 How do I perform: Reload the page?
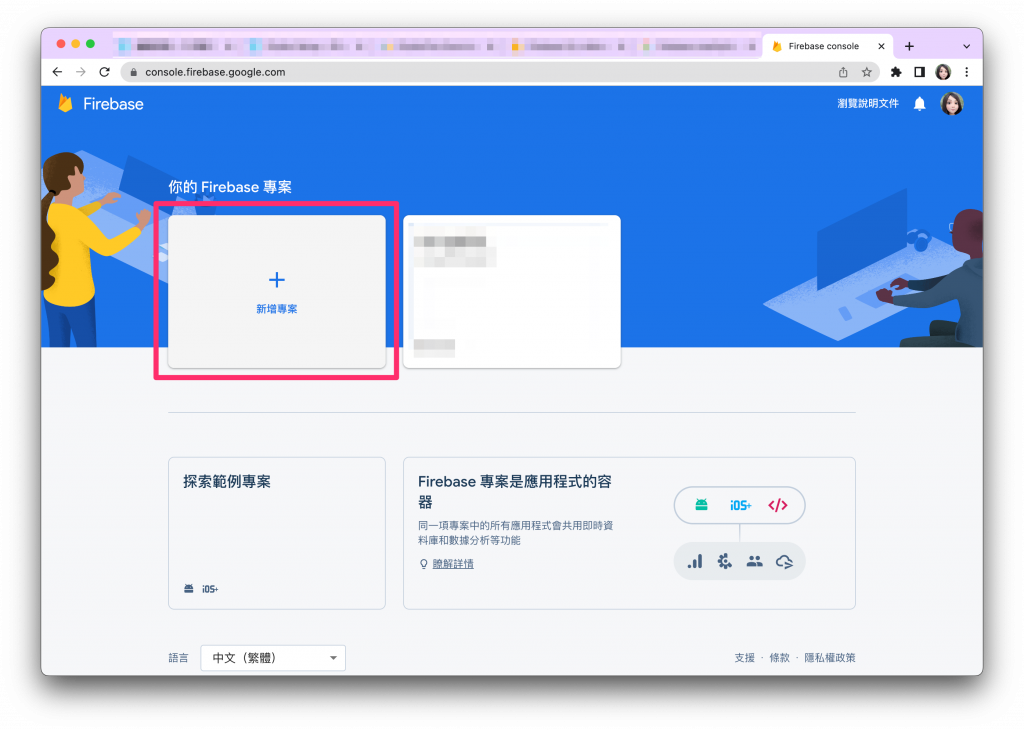104,72
